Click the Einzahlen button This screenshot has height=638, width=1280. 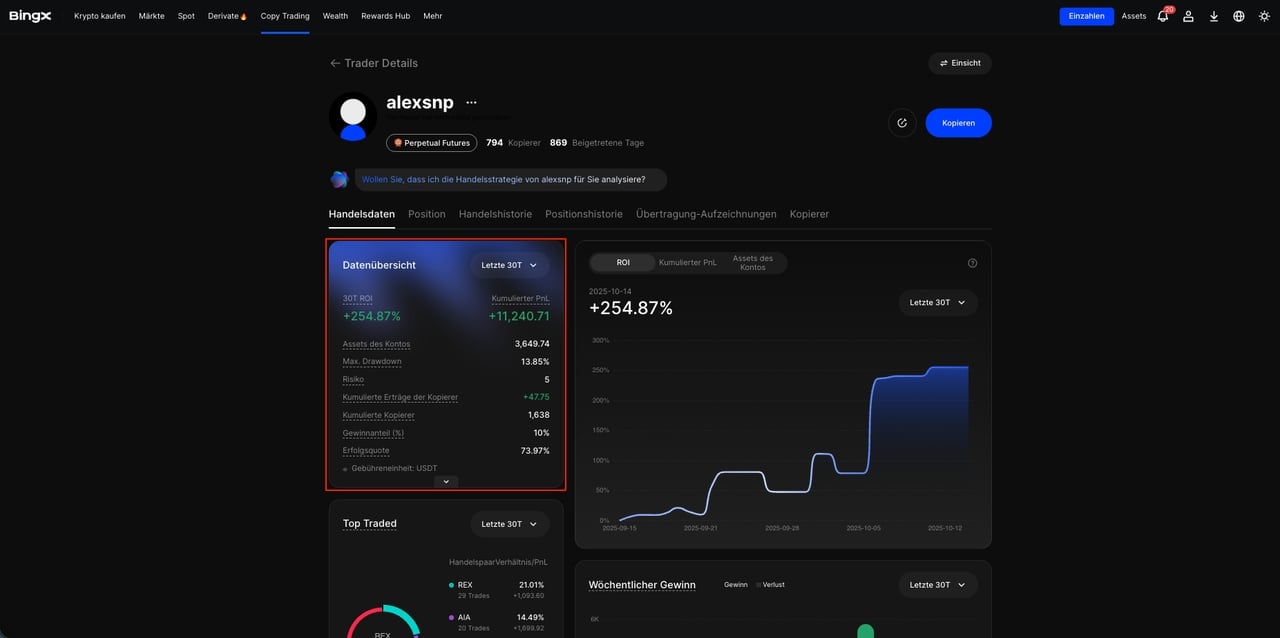pos(1086,16)
